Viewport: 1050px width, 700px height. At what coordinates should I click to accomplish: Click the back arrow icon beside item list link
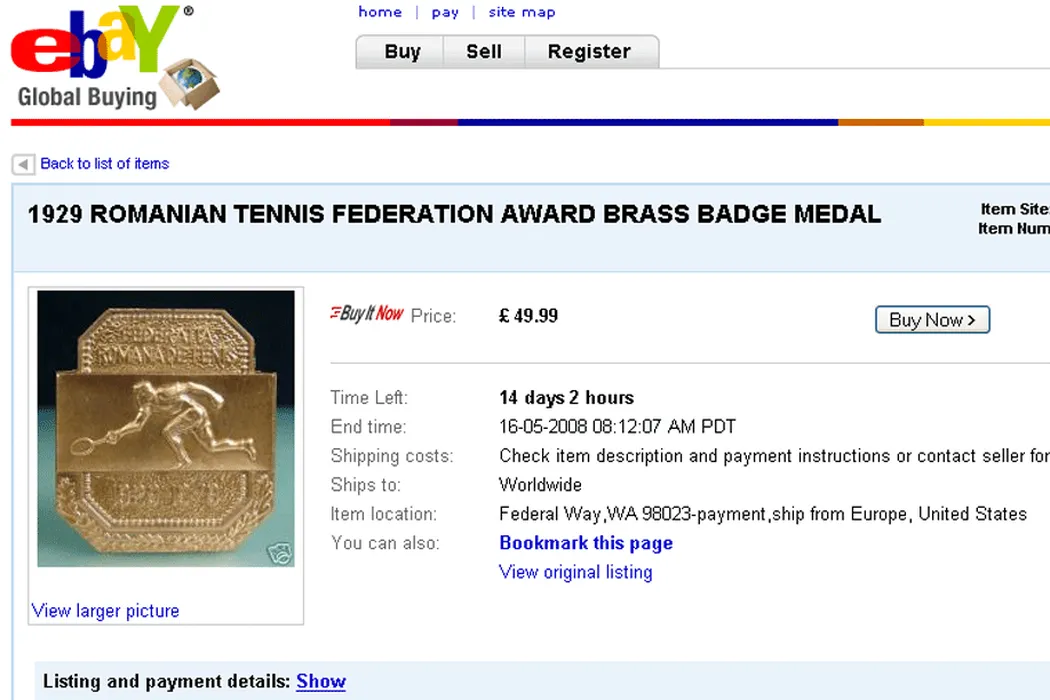pyautogui.click(x=23, y=164)
